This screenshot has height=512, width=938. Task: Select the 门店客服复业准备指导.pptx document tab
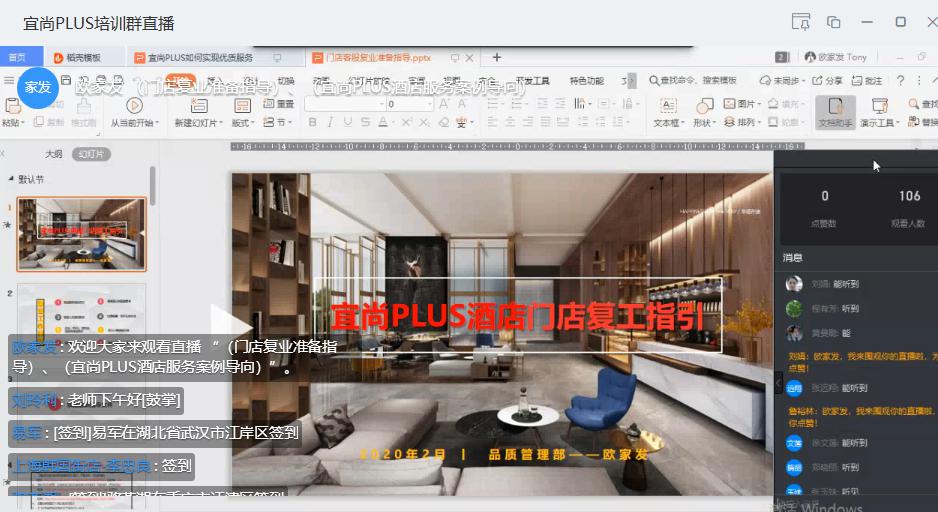pyautogui.click(x=378, y=57)
